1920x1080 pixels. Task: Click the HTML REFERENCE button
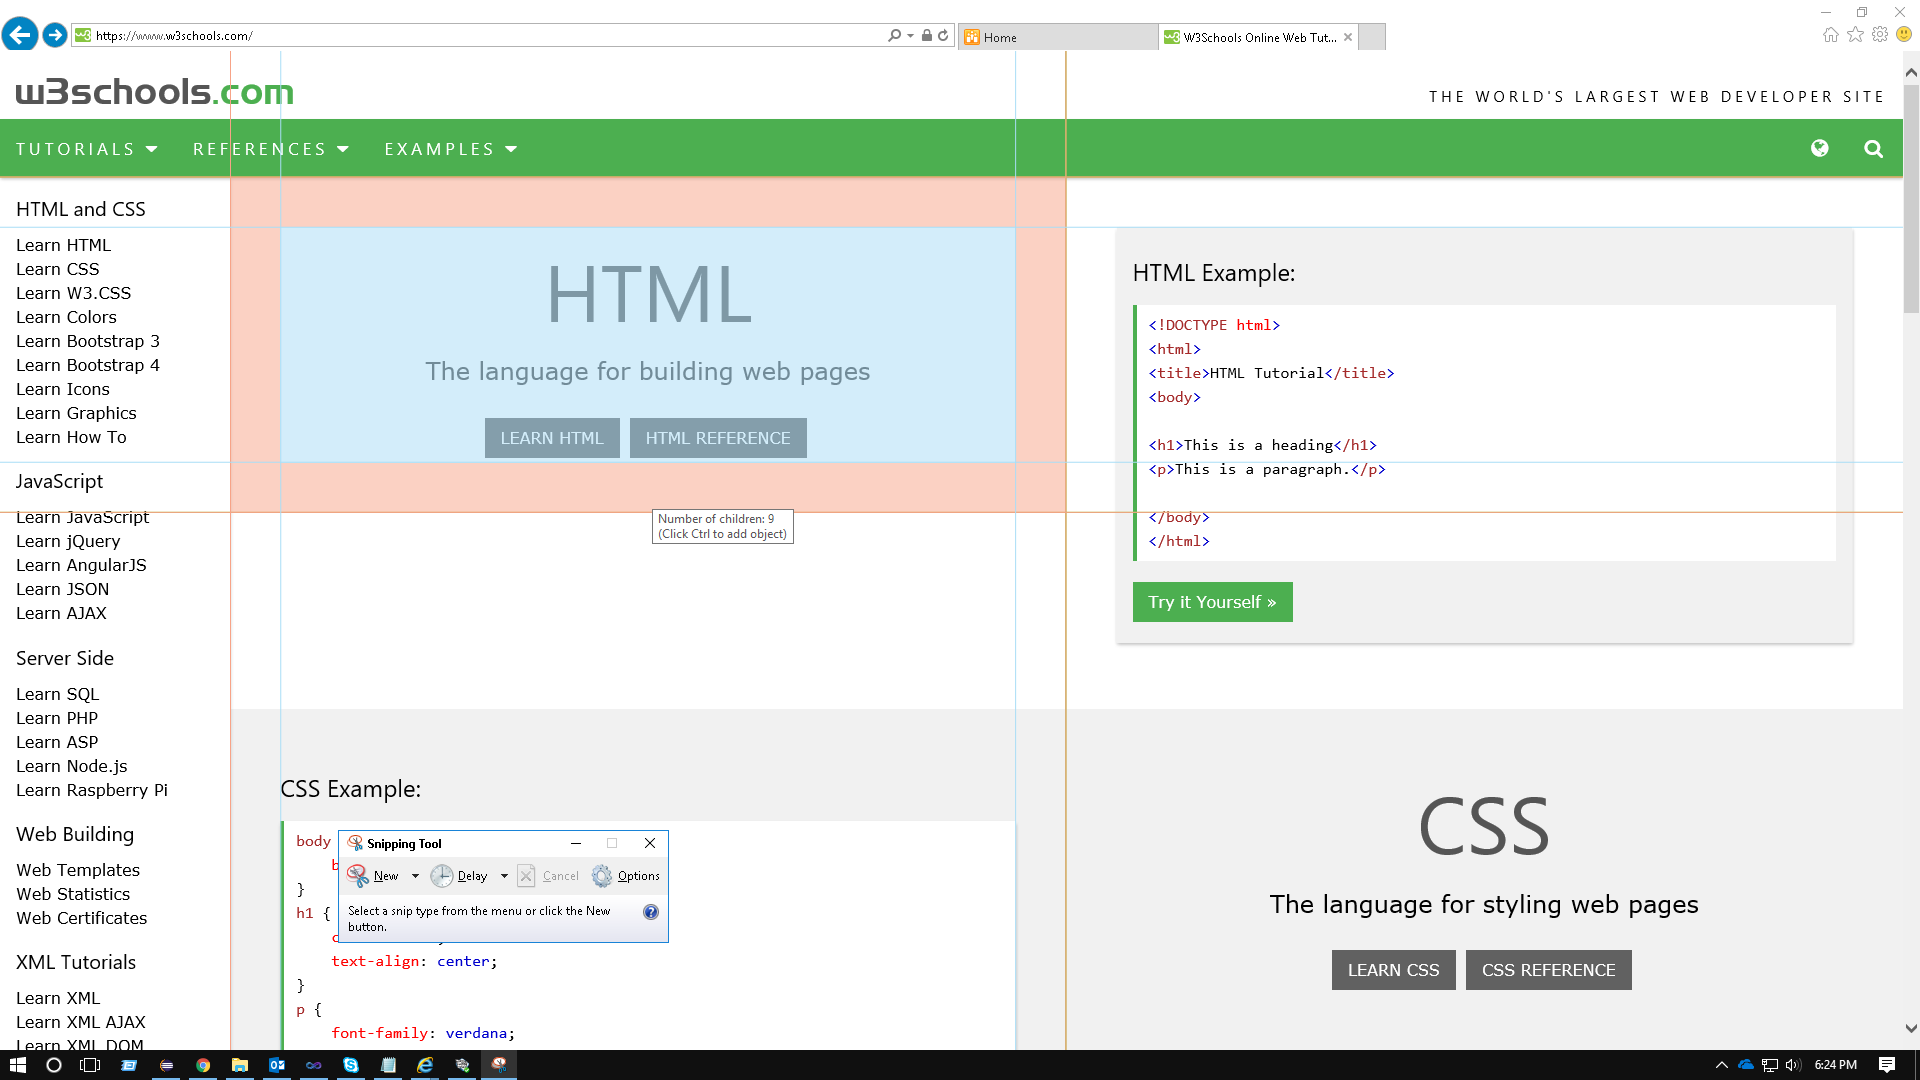click(718, 438)
